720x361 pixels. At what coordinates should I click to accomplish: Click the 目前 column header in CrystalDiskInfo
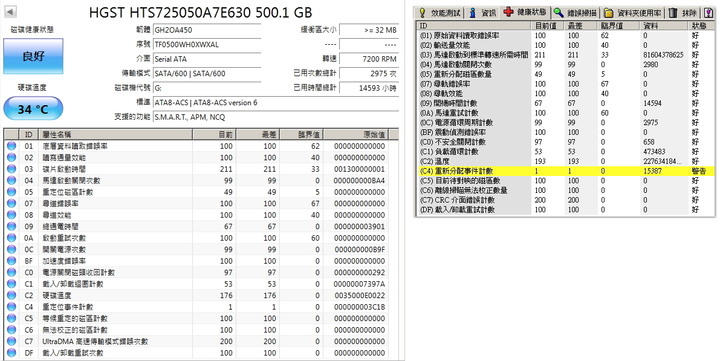[214, 134]
